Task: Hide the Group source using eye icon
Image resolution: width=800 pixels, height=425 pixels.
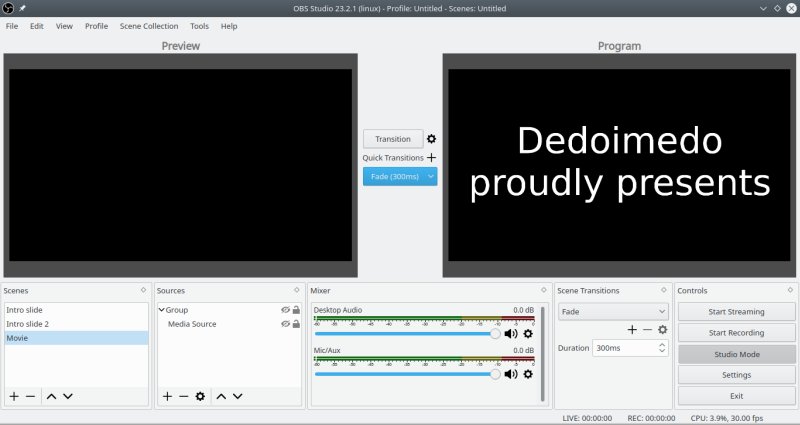Action: [285, 310]
